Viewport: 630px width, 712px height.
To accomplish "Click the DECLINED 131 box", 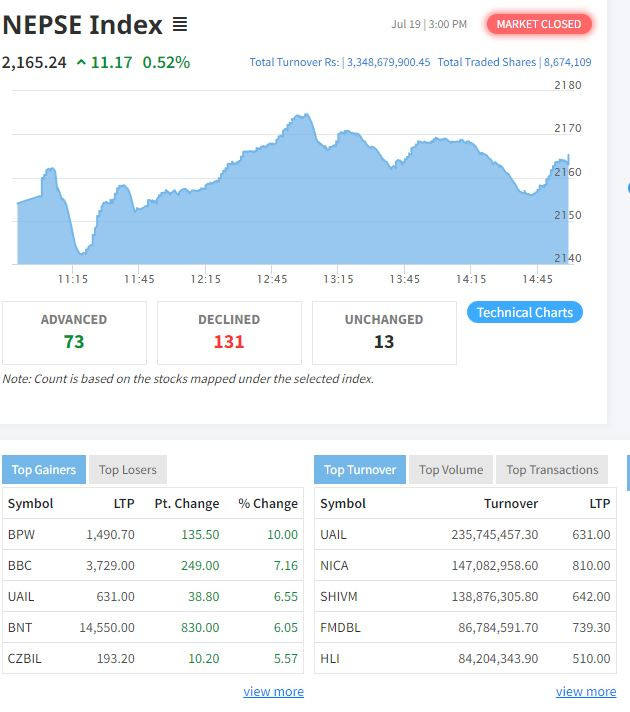I will coord(229,333).
